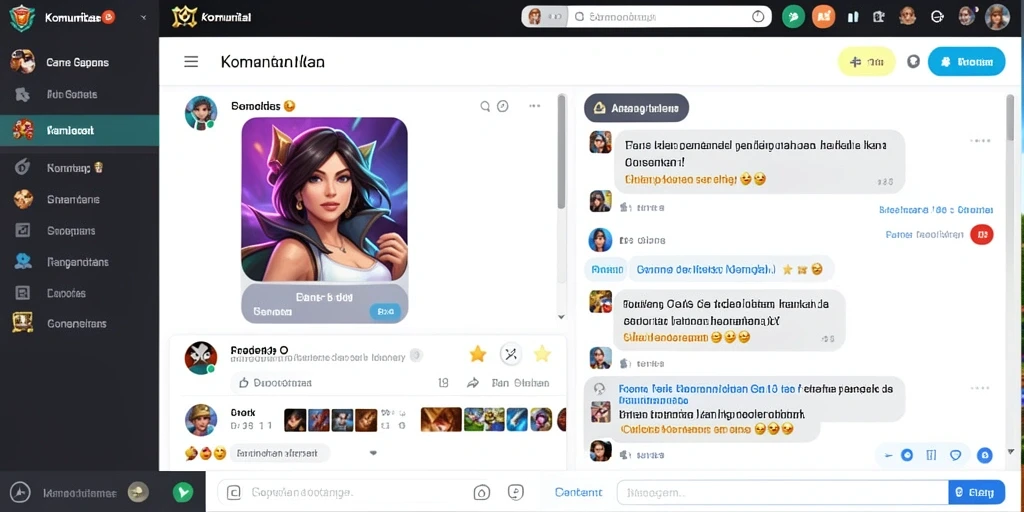1024x512 pixels.
Task: Click the down arrow of chat scrollbar
Action: coord(1010,451)
